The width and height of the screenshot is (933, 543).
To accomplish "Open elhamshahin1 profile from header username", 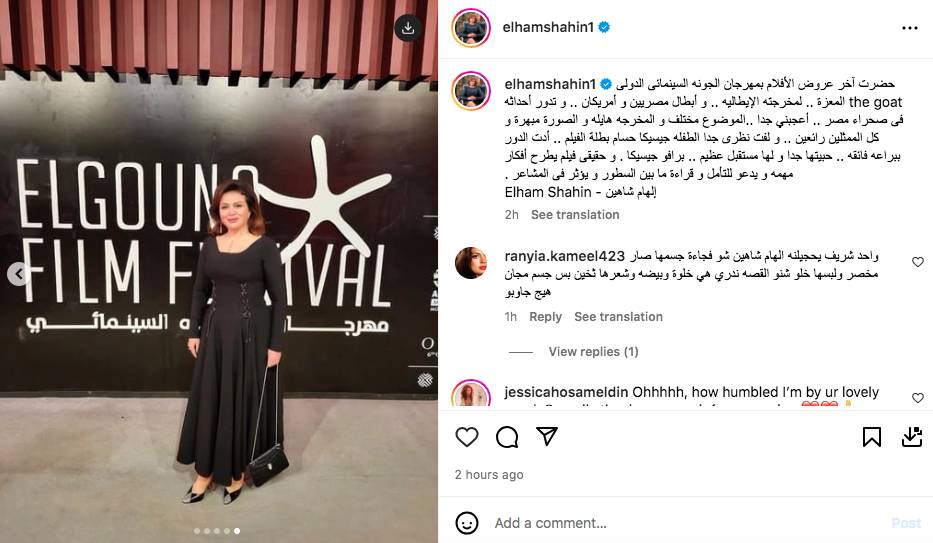I will click(x=548, y=27).
